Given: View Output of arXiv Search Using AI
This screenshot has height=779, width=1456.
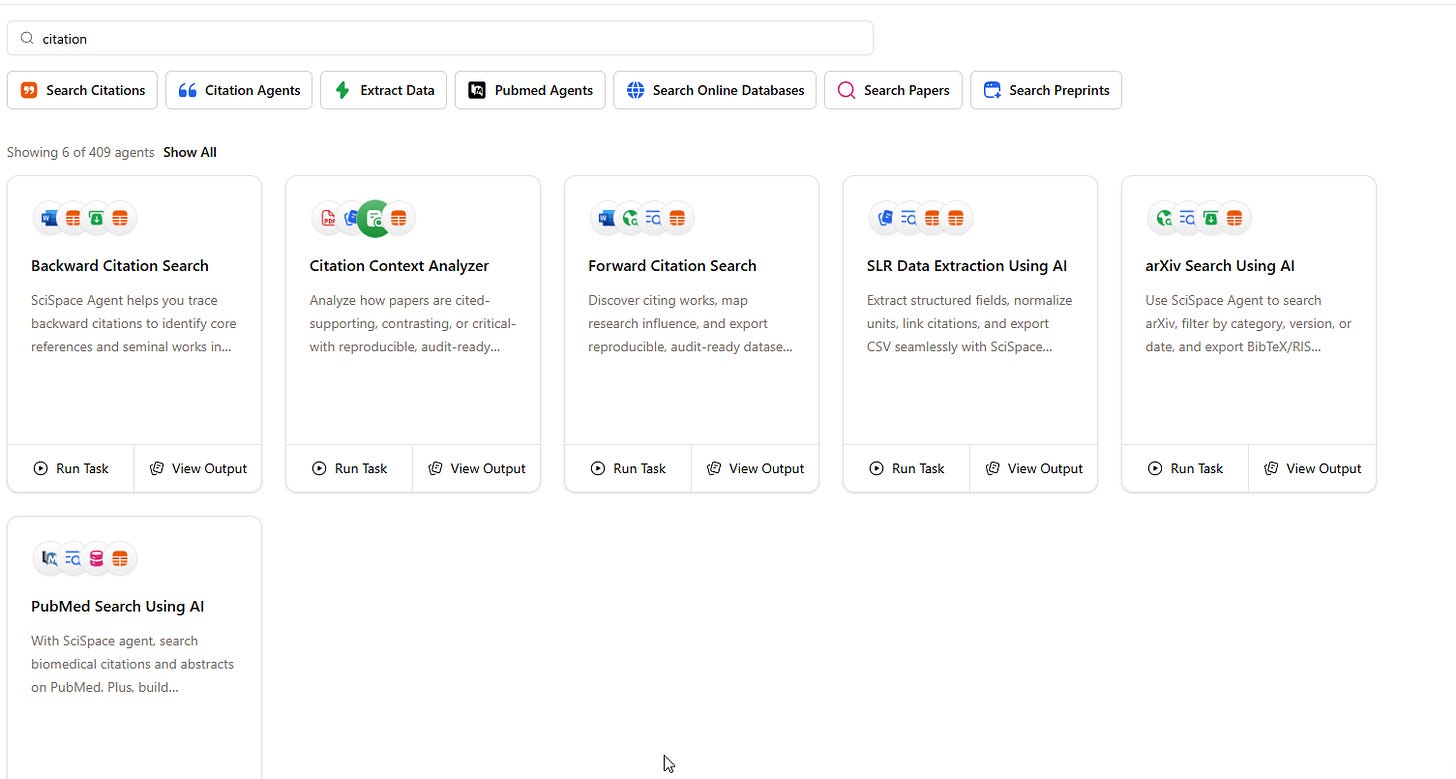Looking at the screenshot, I should tap(1313, 468).
